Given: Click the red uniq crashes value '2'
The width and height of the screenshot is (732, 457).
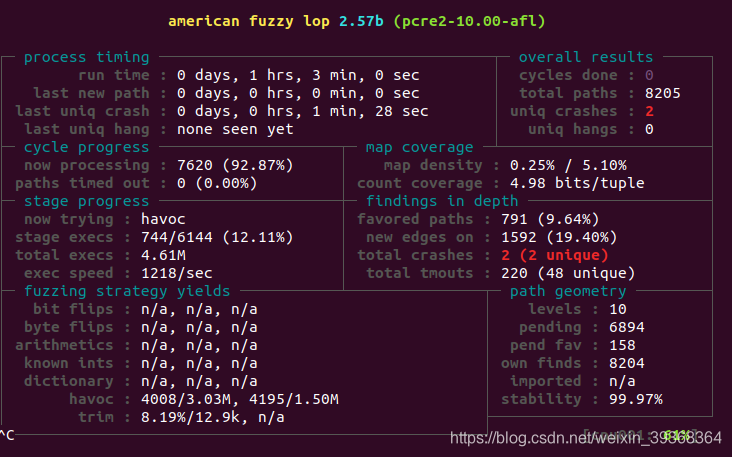Looking at the screenshot, I should point(649,111).
